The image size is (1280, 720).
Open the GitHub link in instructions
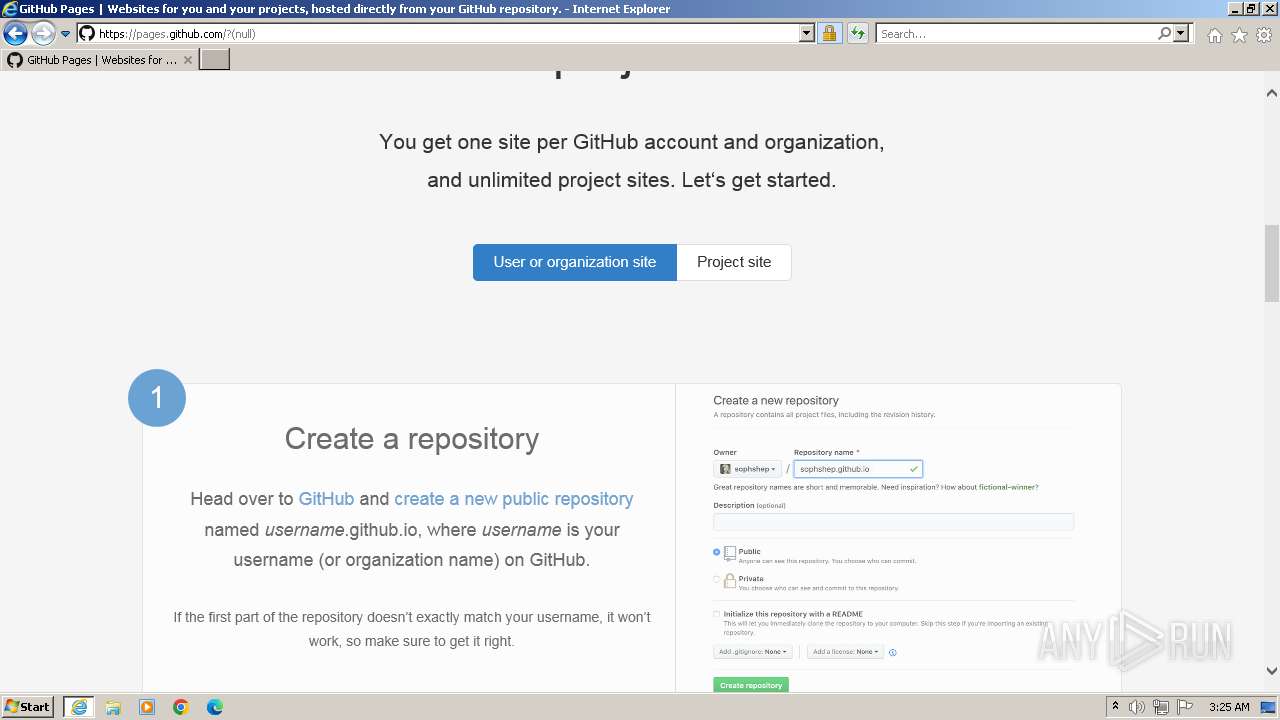326,499
